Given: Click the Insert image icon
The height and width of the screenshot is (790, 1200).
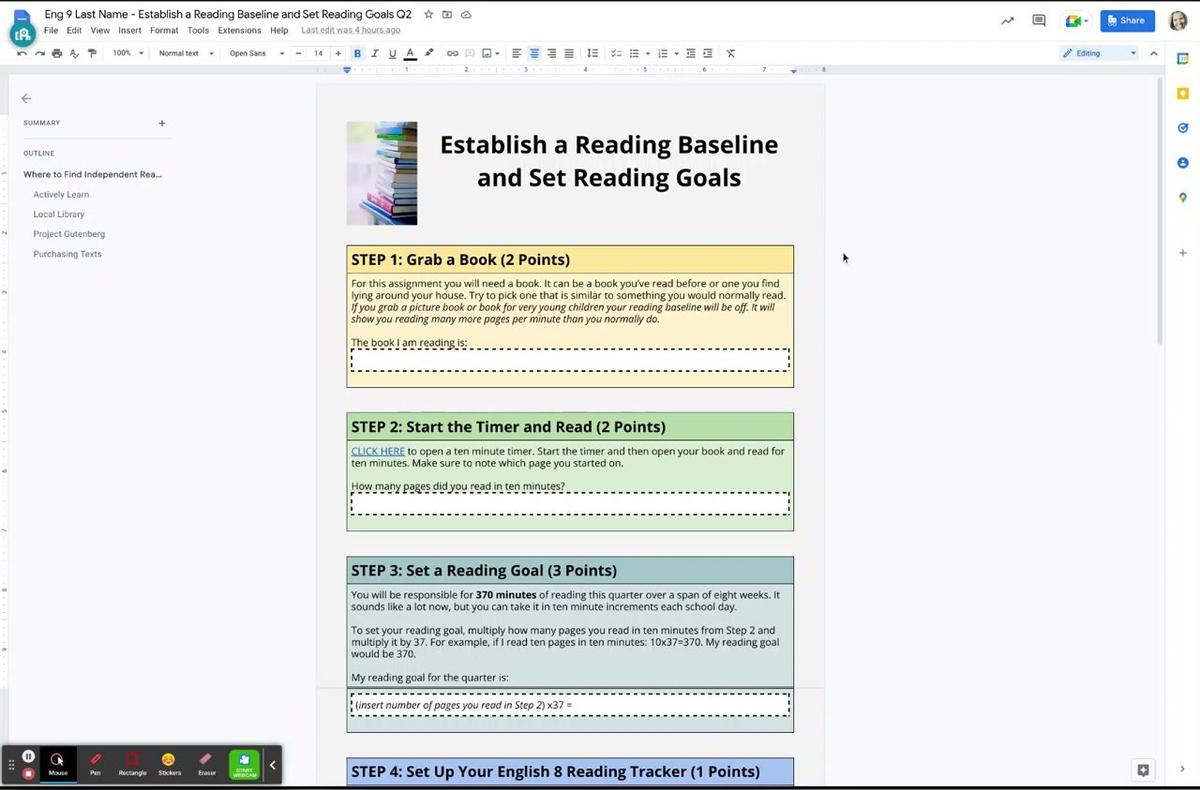Looking at the screenshot, I should coord(487,53).
